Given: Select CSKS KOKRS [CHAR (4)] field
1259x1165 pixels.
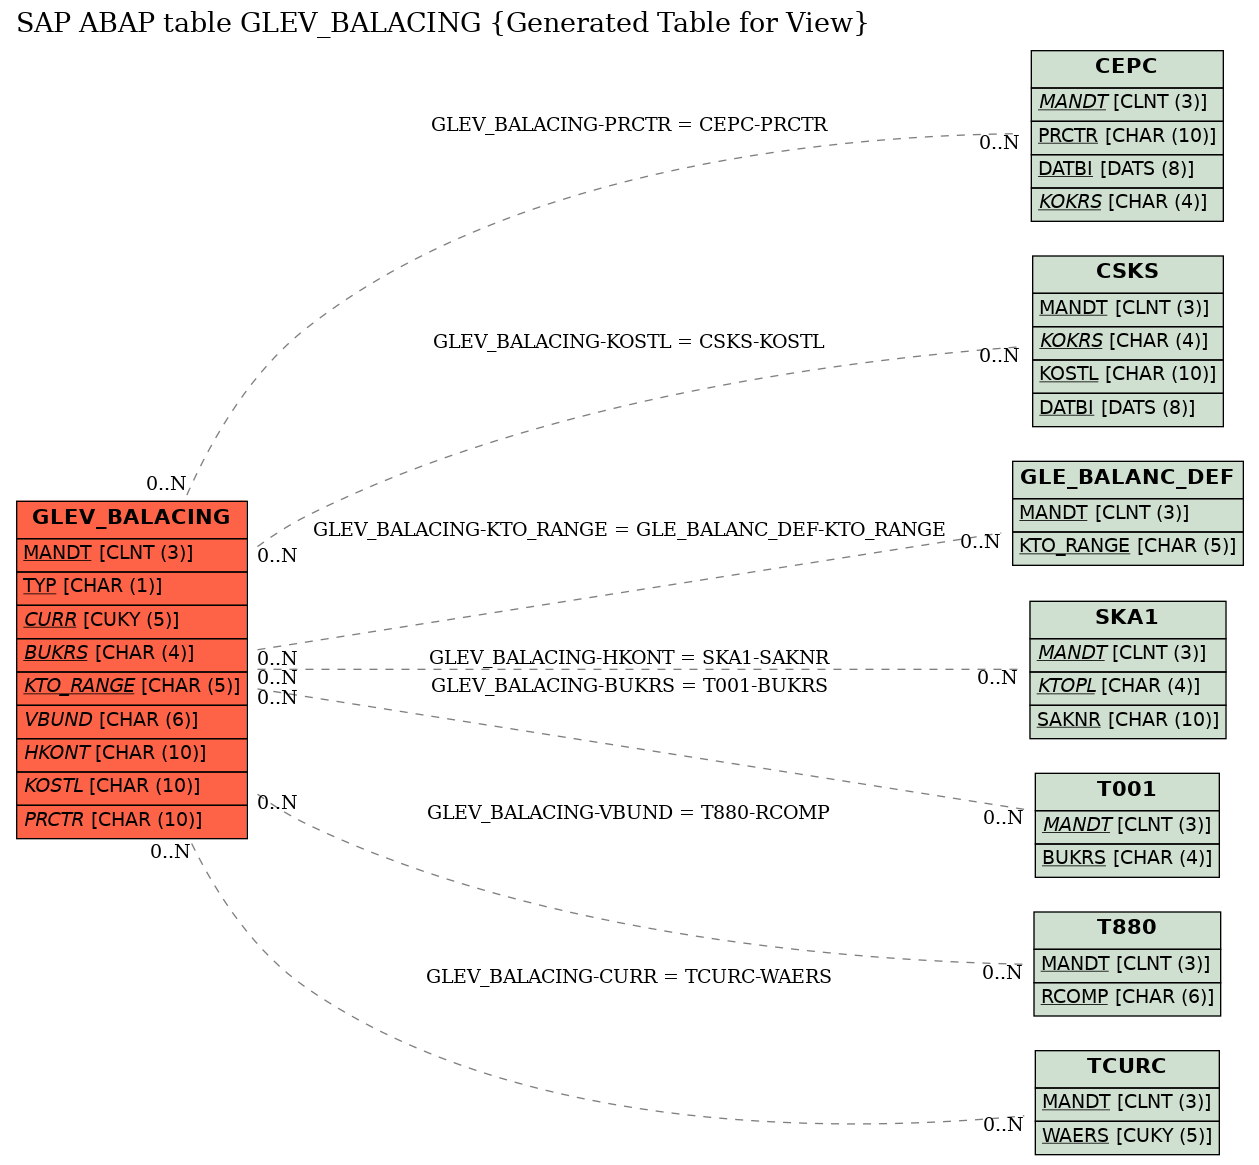Looking at the screenshot, I should coord(1128,342).
